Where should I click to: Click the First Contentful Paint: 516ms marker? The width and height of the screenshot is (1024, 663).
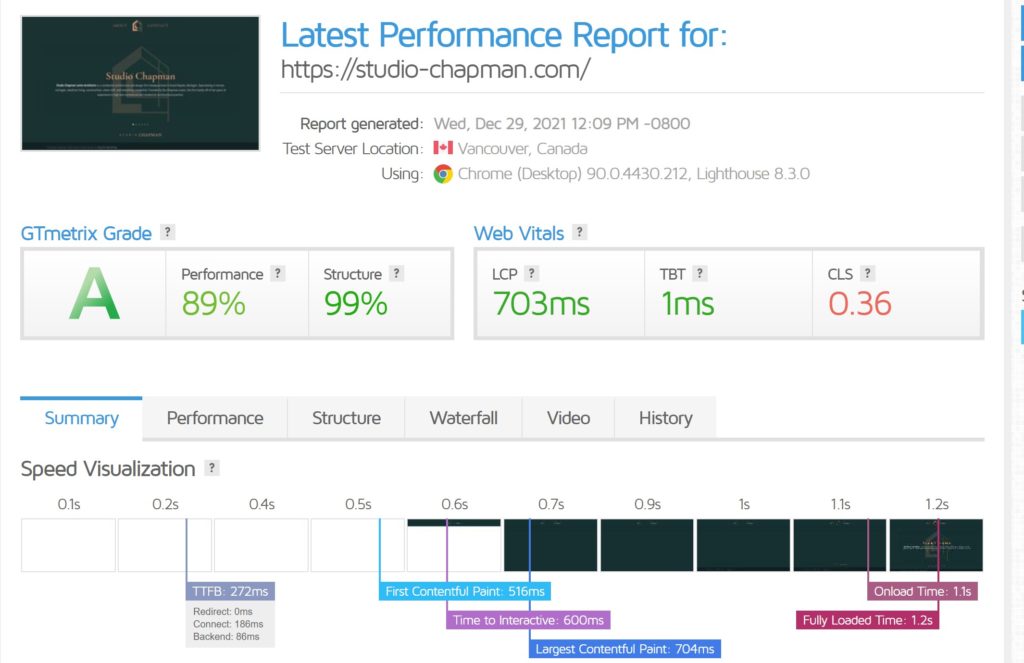pyautogui.click(x=465, y=591)
